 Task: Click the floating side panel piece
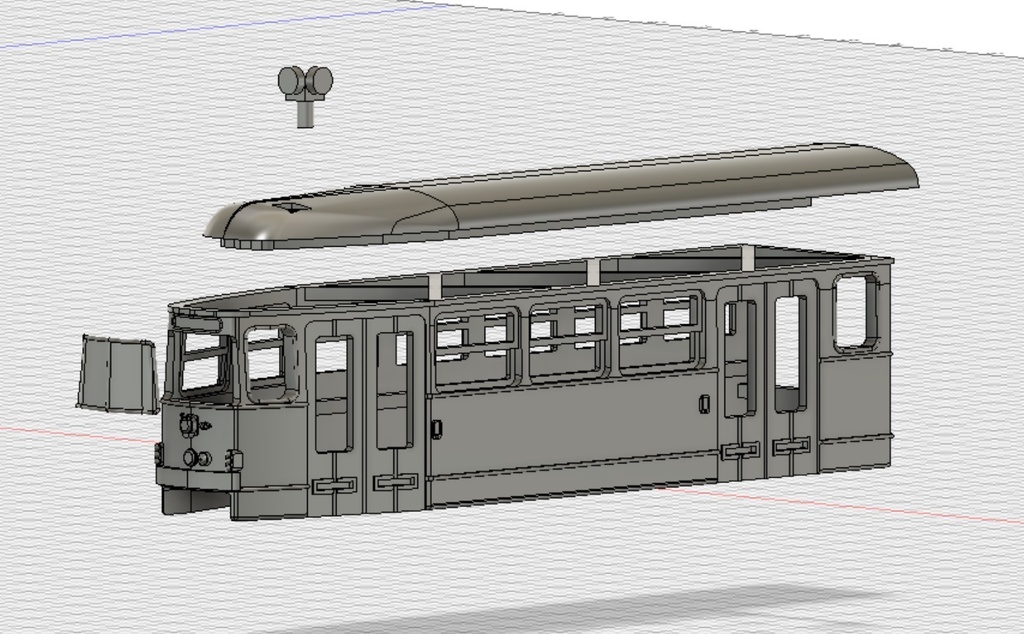(115, 370)
